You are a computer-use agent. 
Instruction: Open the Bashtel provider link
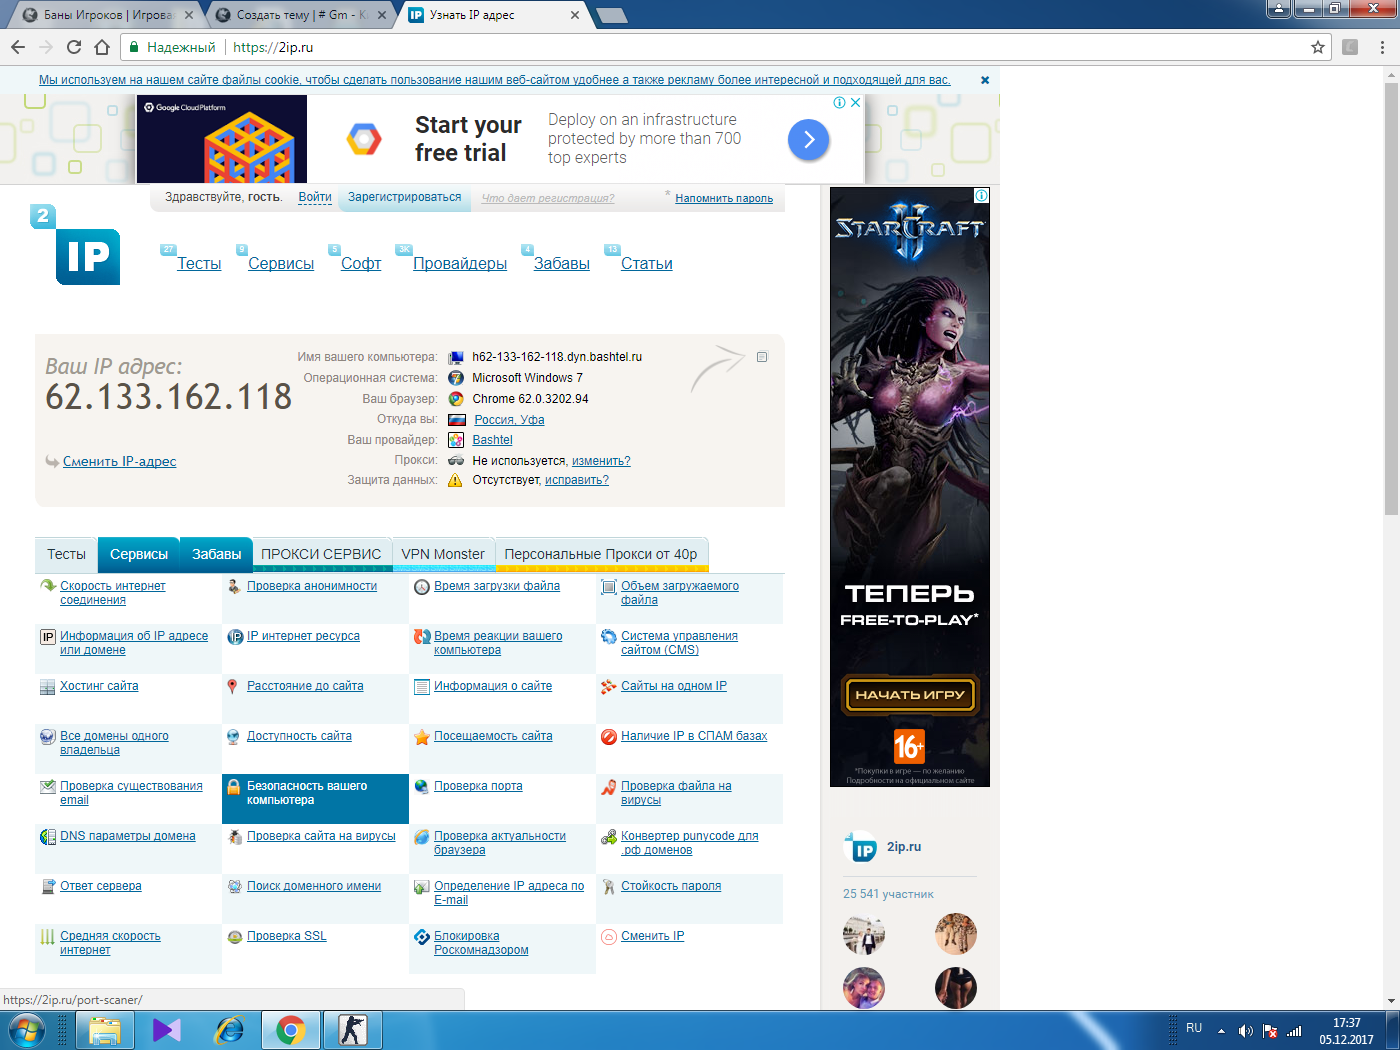[x=492, y=440]
